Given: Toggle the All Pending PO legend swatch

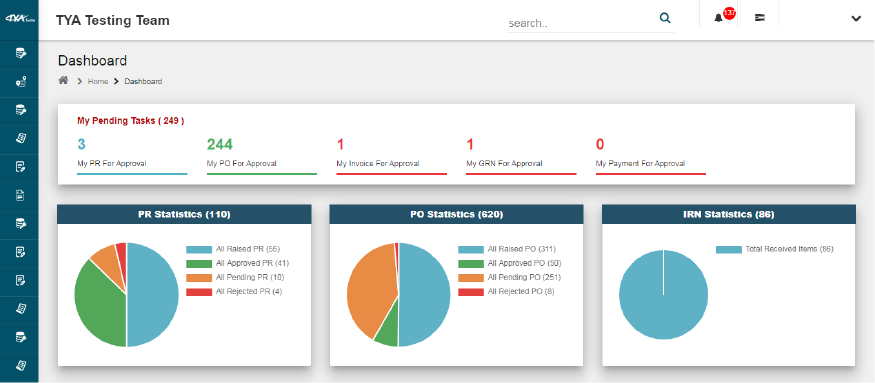Looking at the screenshot, I should click(471, 277).
